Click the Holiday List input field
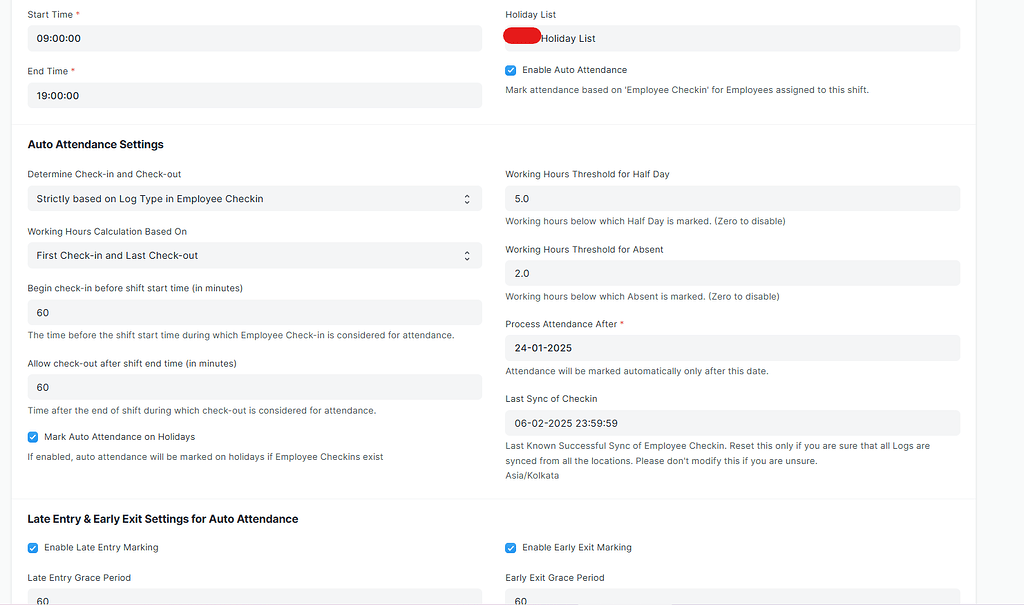 click(732, 39)
